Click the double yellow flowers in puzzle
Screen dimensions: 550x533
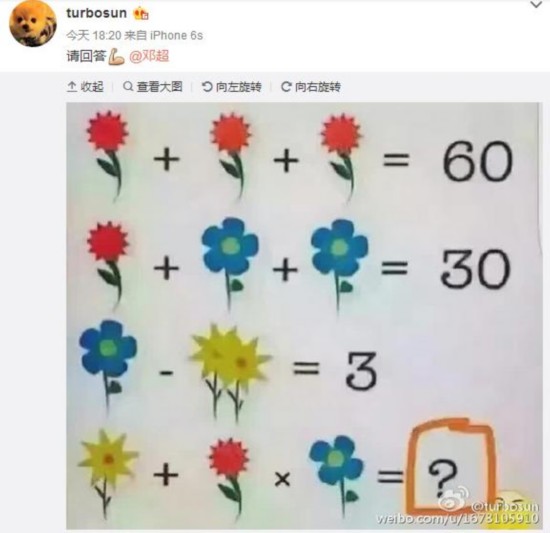coord(230,372)
